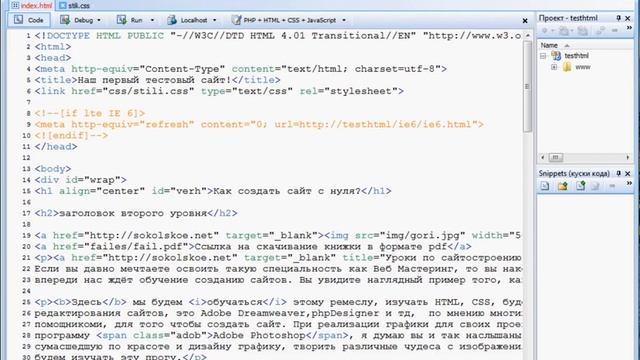Close the Project testhtml panel
The height and width of the screenshot is (360, 640).
pos(628,18)
